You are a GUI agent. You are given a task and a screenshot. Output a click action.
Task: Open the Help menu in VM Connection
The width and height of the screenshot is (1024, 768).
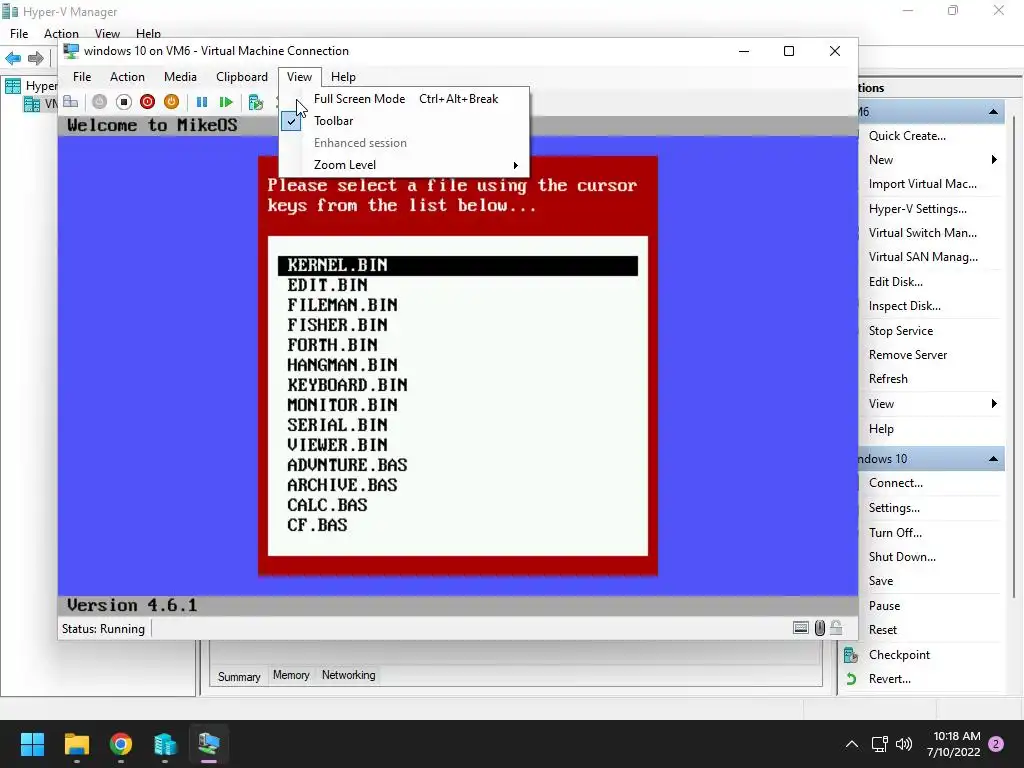tap(343, 77)
